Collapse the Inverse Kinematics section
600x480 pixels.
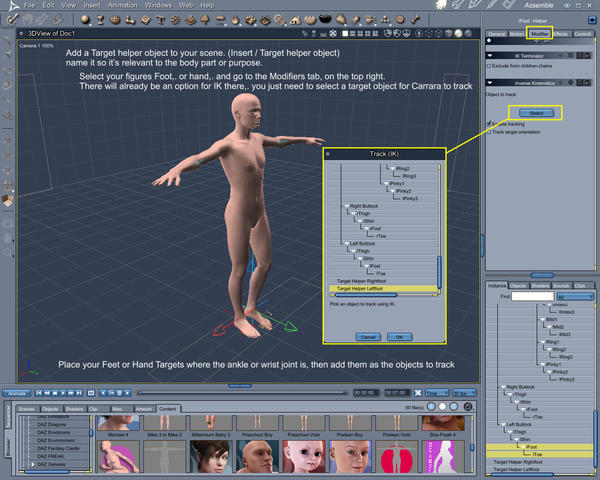pyautogui.click(x=490, y=83)
